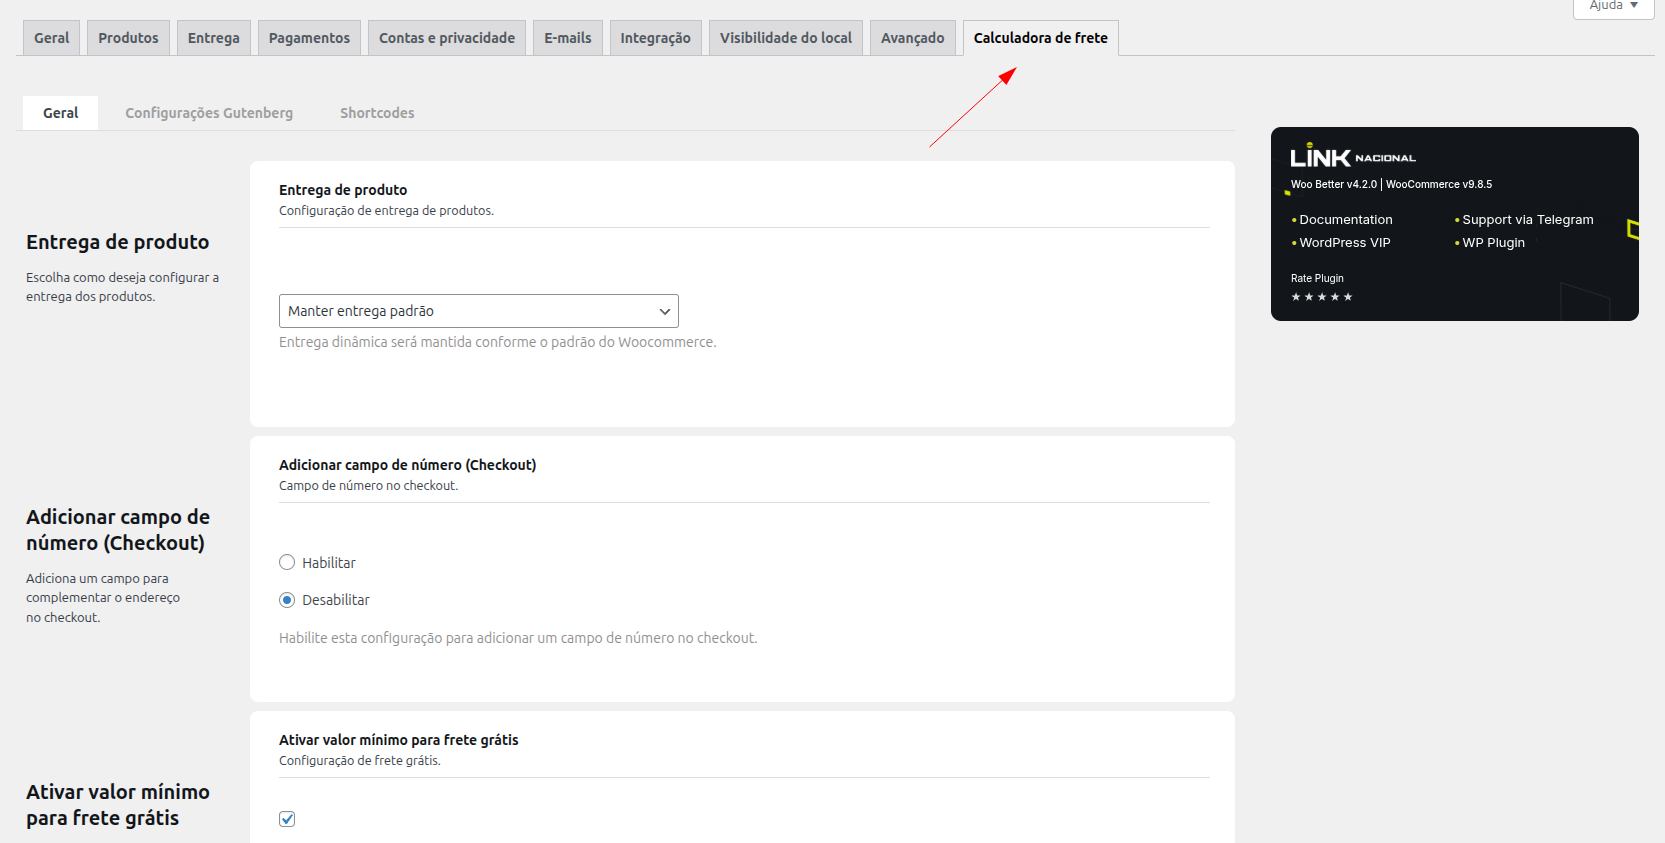
Task: Open Contas e privacidade tab
Action: tap(447, 38)
